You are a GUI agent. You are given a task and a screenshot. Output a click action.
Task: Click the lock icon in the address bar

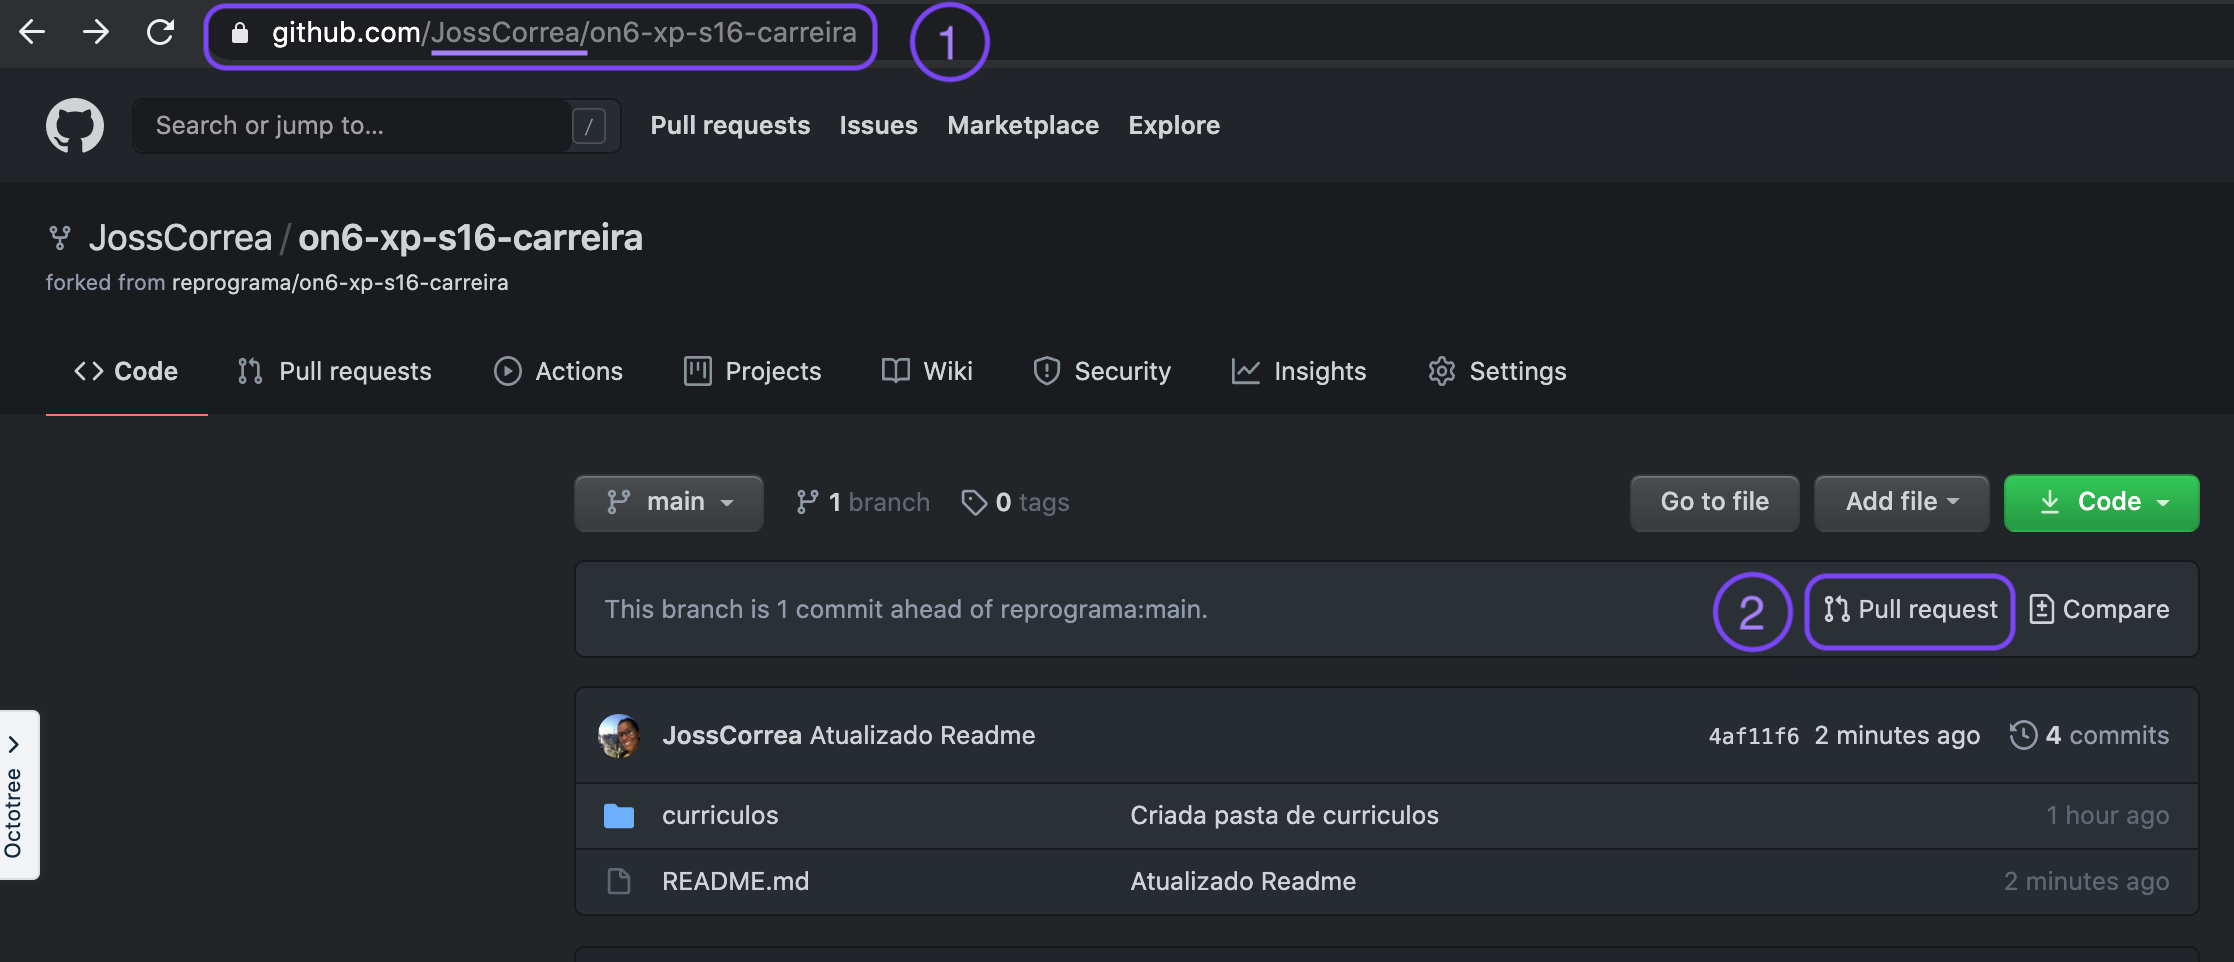click(x=239, y=33)
